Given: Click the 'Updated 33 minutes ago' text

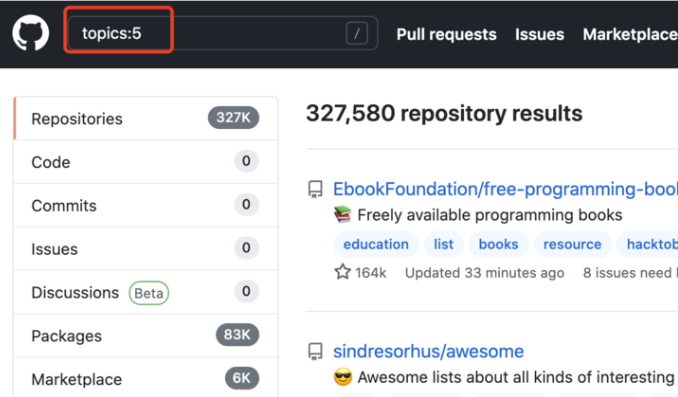Looking at the screenshot, I should 484,273.
